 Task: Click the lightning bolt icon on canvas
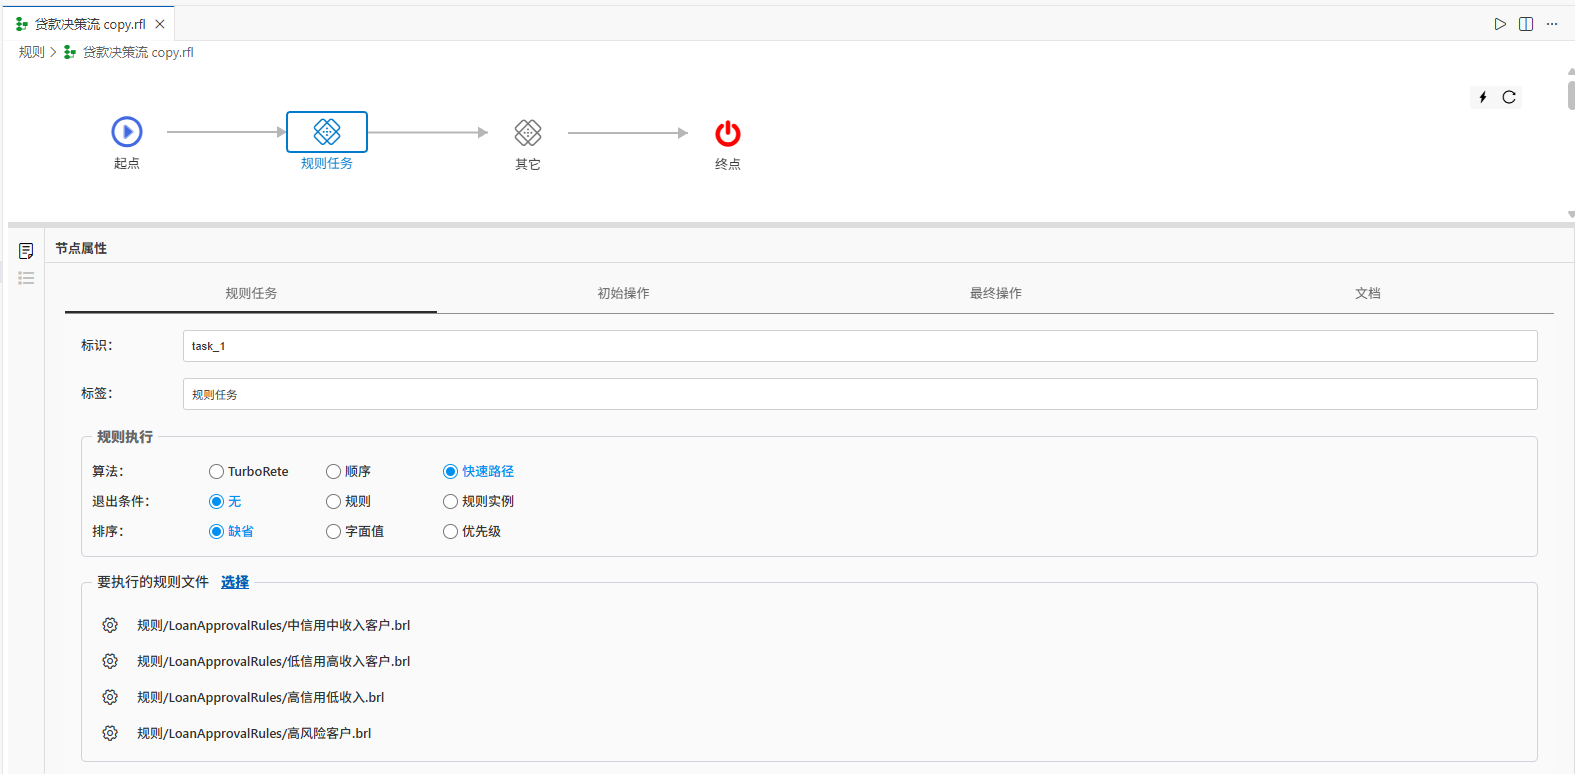1483,97
